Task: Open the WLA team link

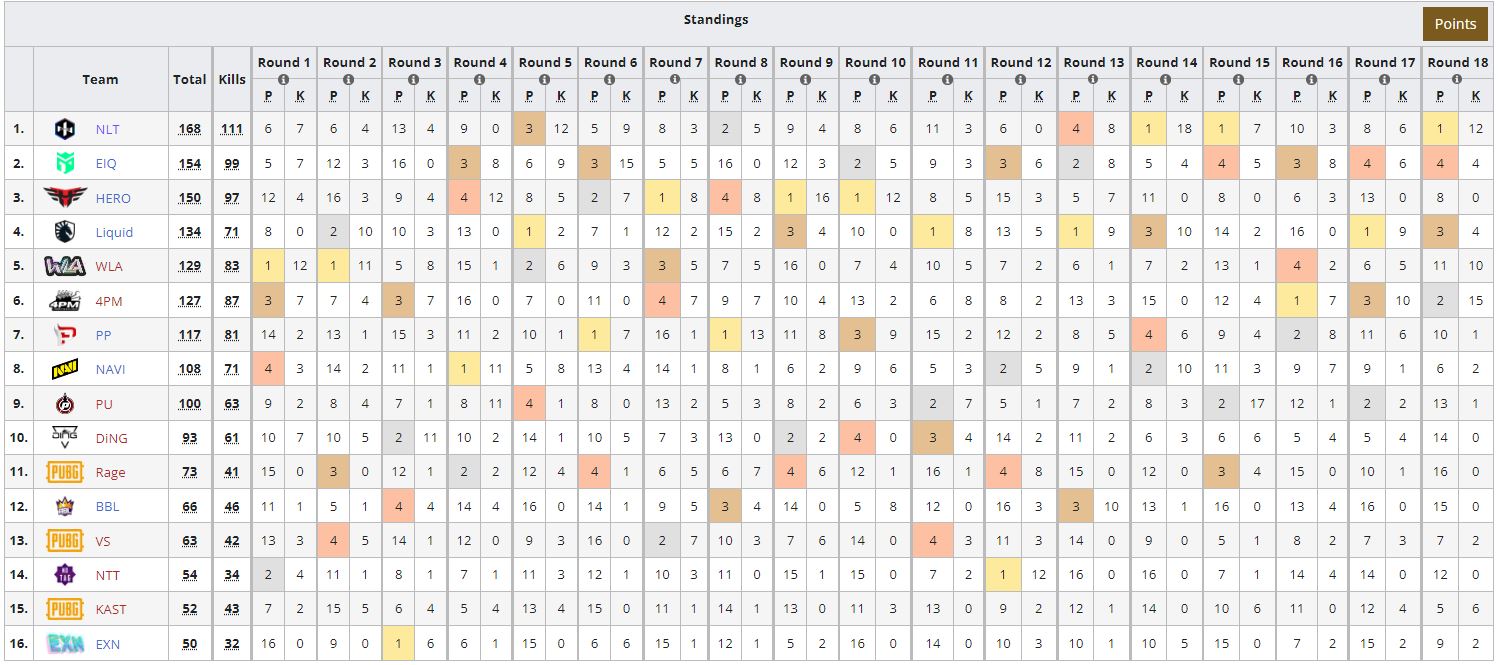Action: 108,267
